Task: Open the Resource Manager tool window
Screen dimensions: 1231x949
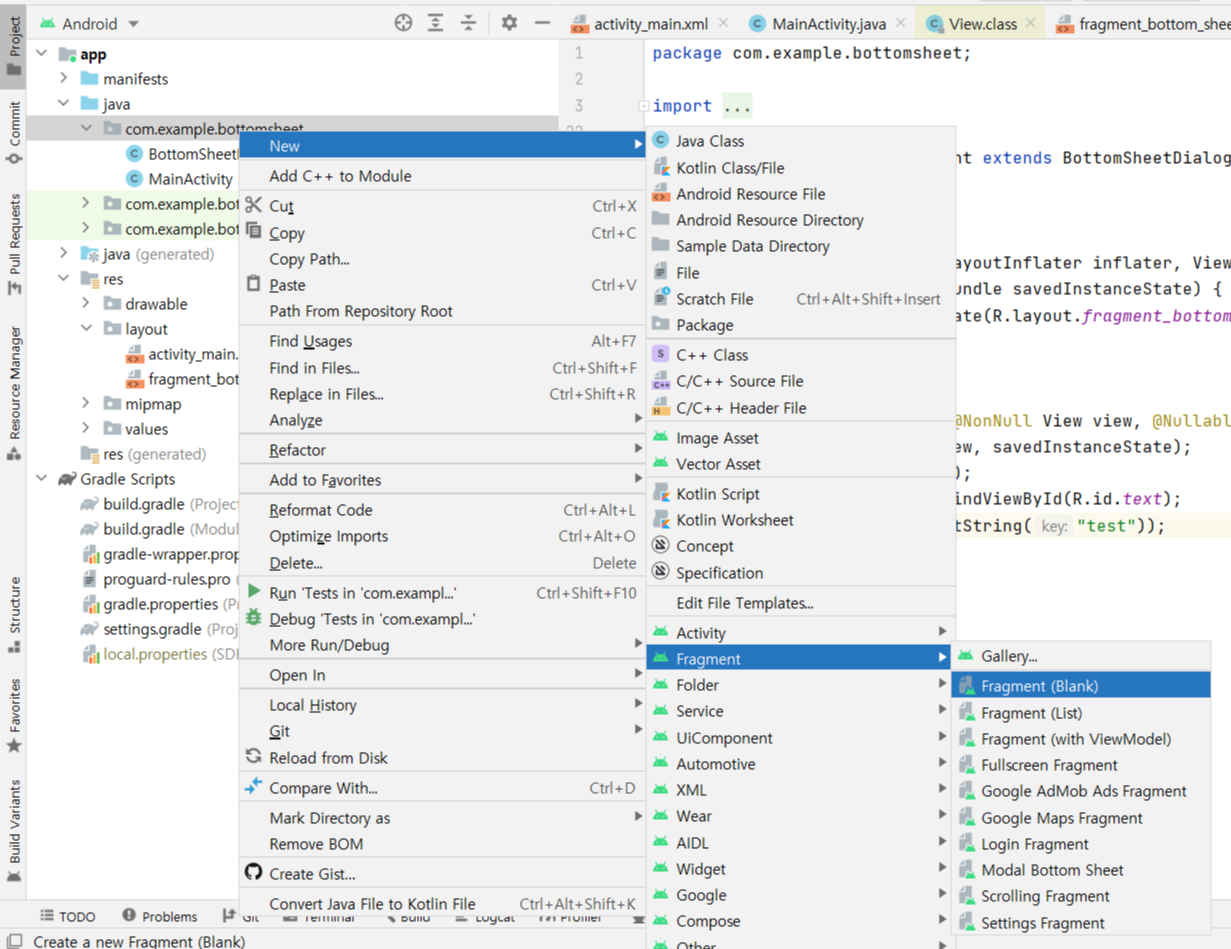Action: (14, 392)
